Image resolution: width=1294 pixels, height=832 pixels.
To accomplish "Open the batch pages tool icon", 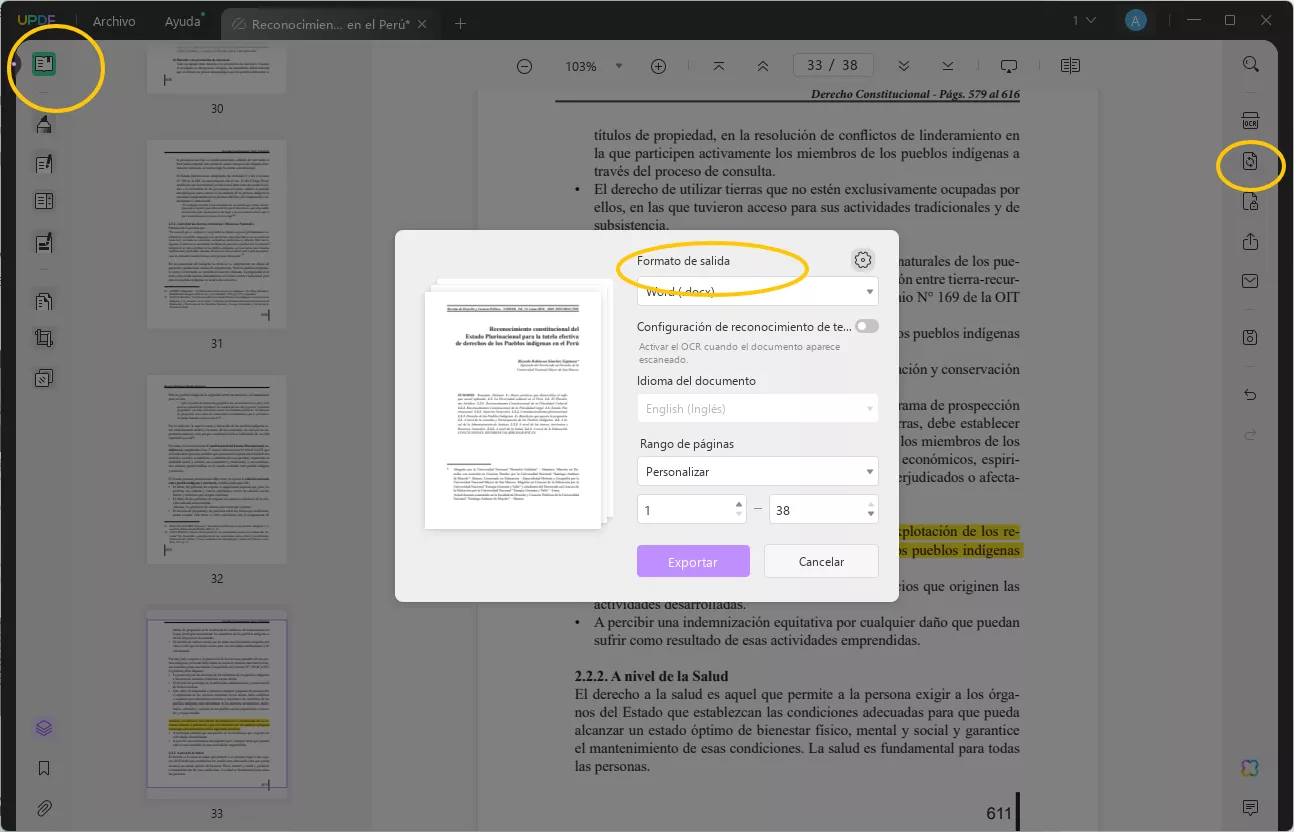I will click(44, 378).
